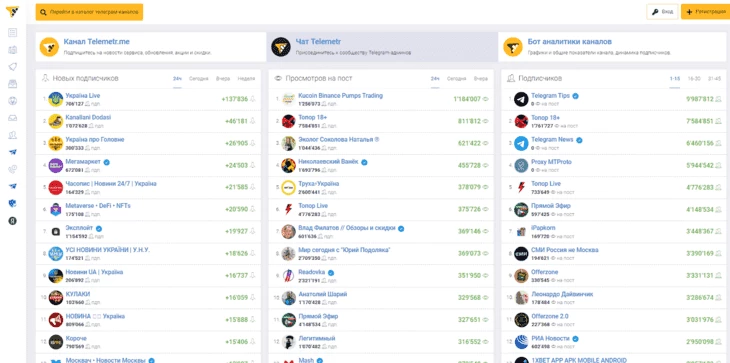
Task: Open Telegram Tips channel avatar
Action: (x=521, y=99)
